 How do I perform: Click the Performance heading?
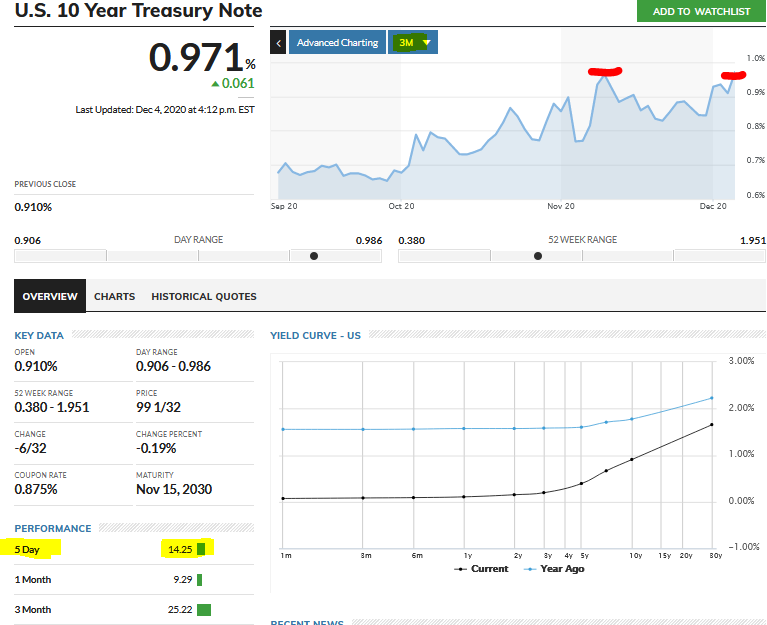[53, 529]
